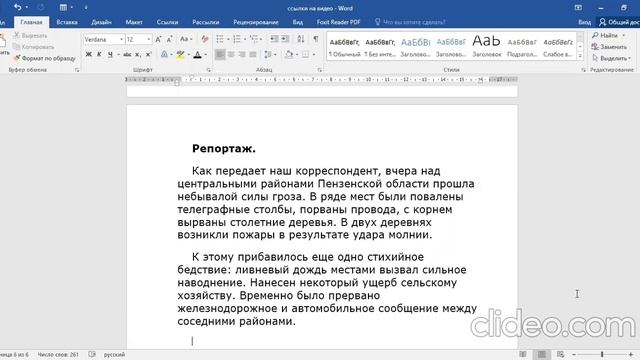Click the Text Effects icon

(x=164, y=54)
